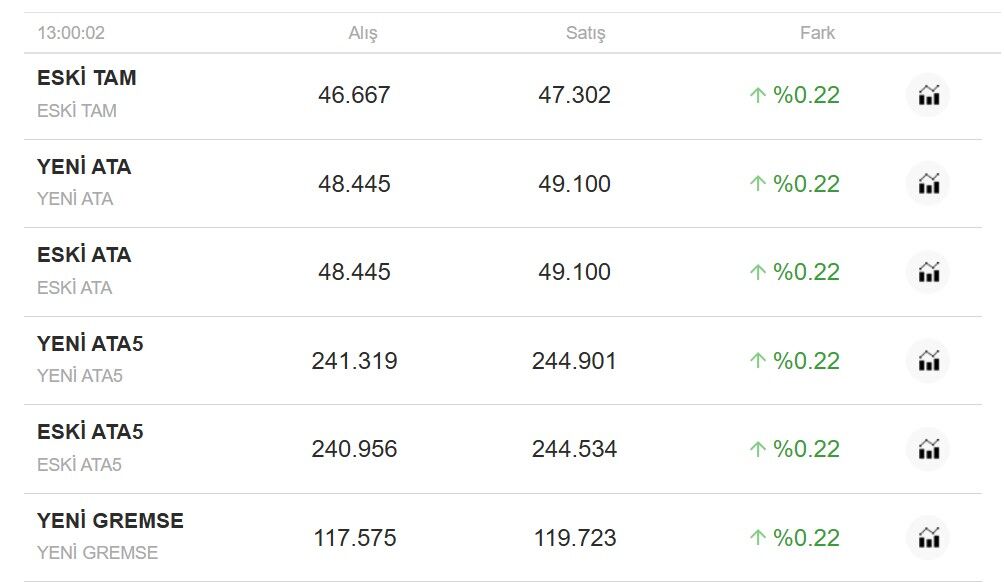Open the ESKİ ATA5 bold title
Viewport: 1004px width, 582px height.
coord(90,432)
